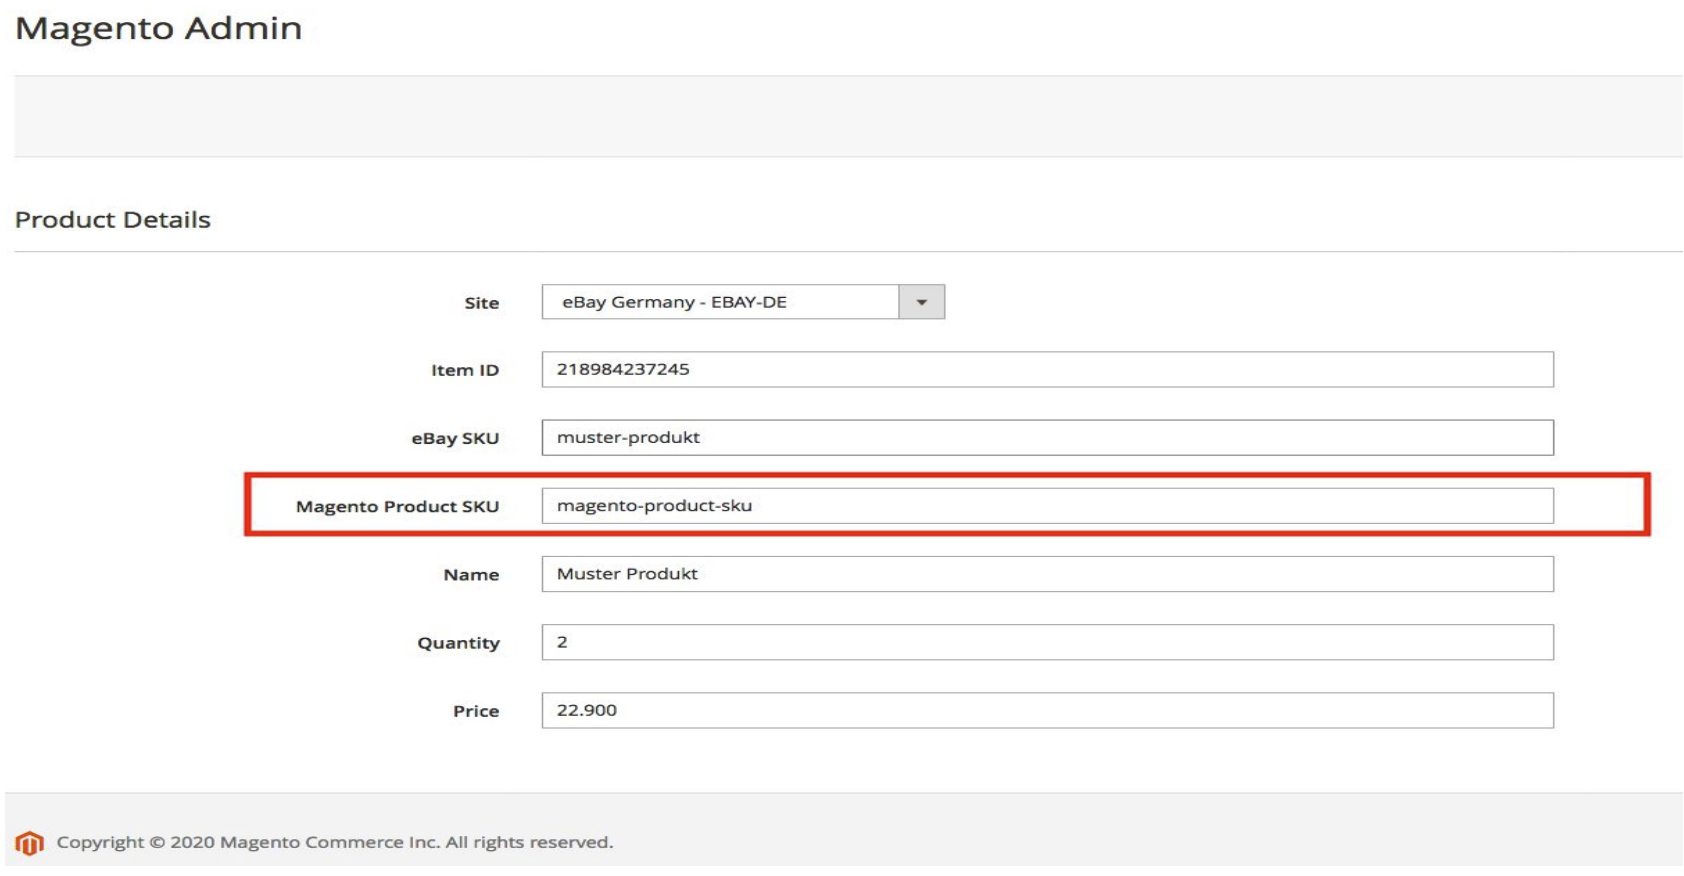Open the eBay Germany - EBAY-DE select box
Image resolution: width=1684 pixels, height=876 pixels.
click(720, 302)
